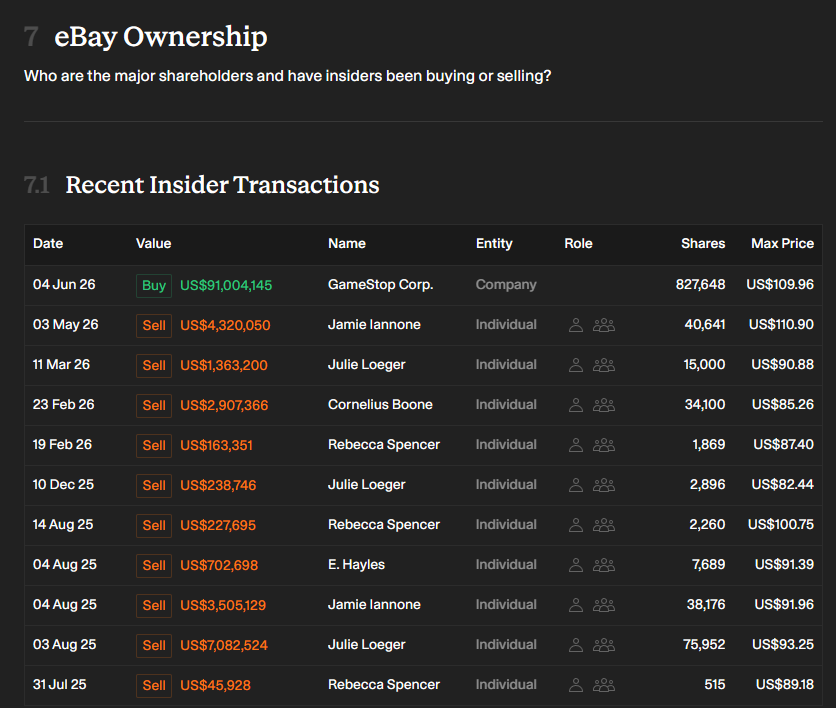Viewport: 836px width, 708px height.
Task: Click value US$1,363,200
Action: point(224,366)
